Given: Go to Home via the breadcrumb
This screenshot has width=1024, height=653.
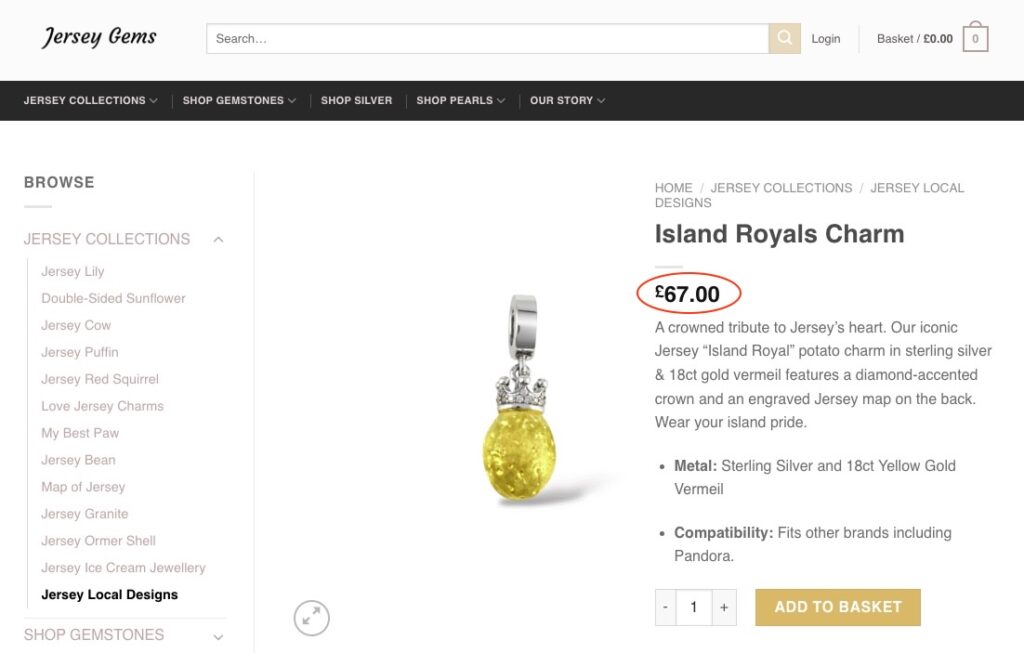Looking at the screenshot, I should [x=674, y=187].
